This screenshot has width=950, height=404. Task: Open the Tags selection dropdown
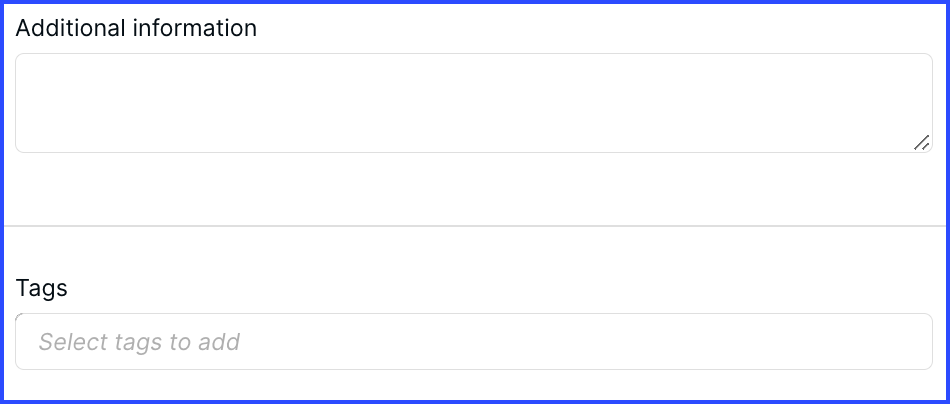(474, 342)
